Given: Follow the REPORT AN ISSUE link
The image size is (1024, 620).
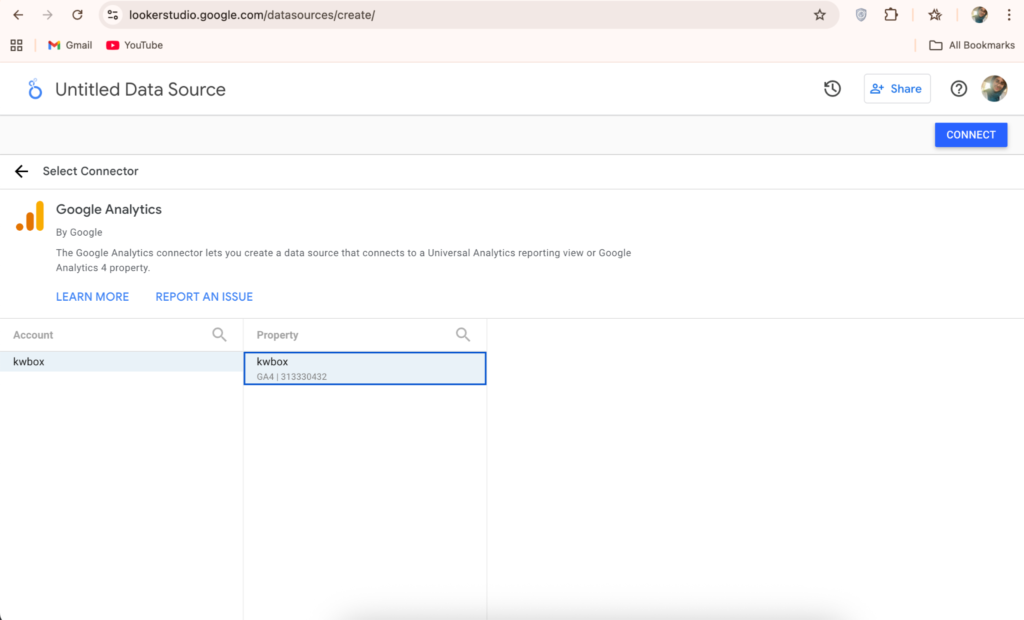Looking at the screenshot, I should click(204, 297).
